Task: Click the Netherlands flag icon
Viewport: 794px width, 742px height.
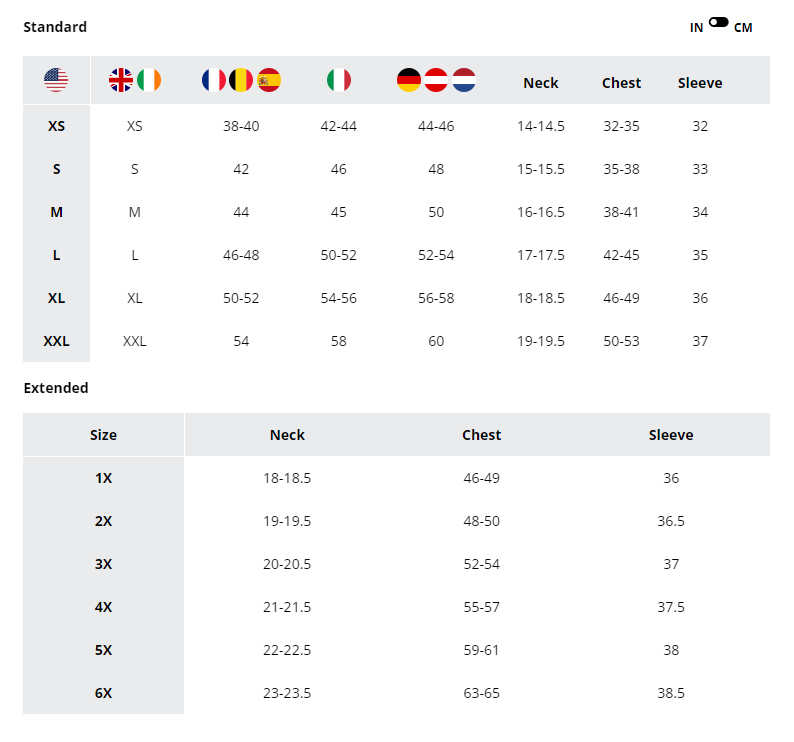Action: point(464,80)
